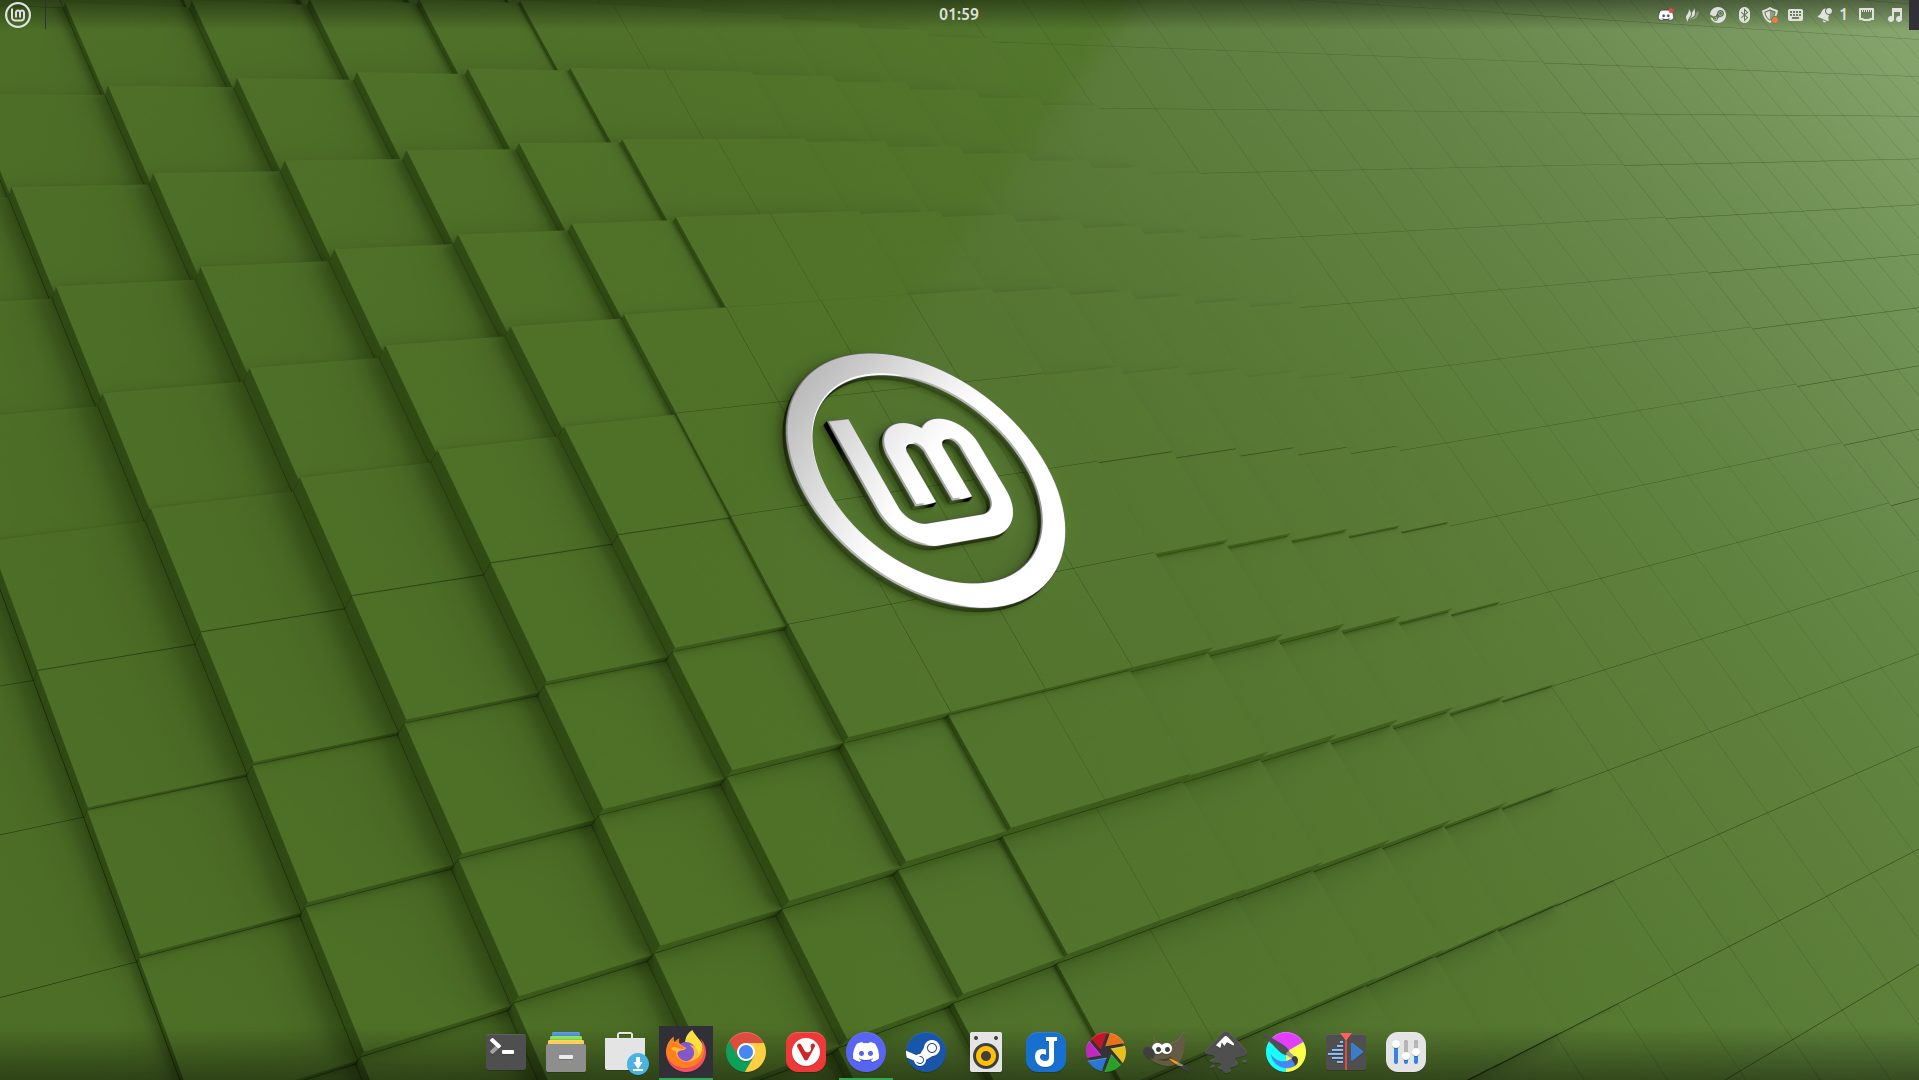The image size is (1919, 1080).
Task: Launch Google Chrome from the dock
Action: pos(746,1052)
